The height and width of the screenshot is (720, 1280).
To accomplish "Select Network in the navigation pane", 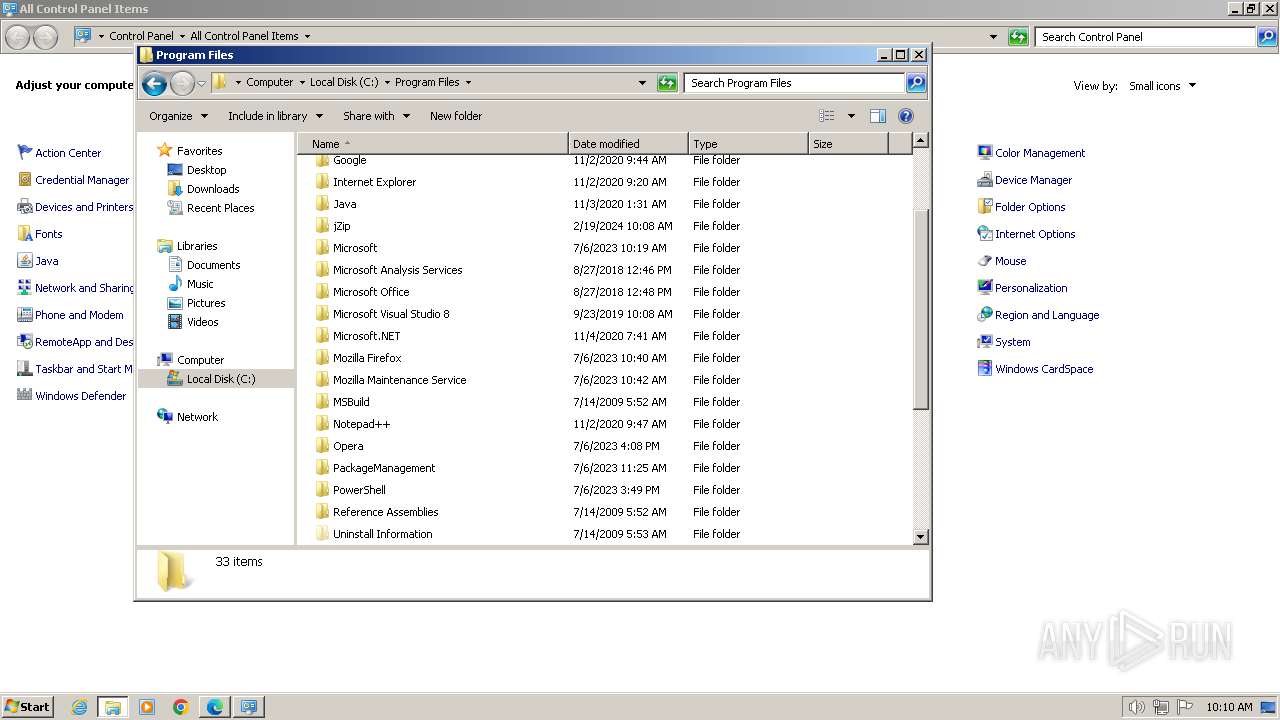I will point(197,417).
